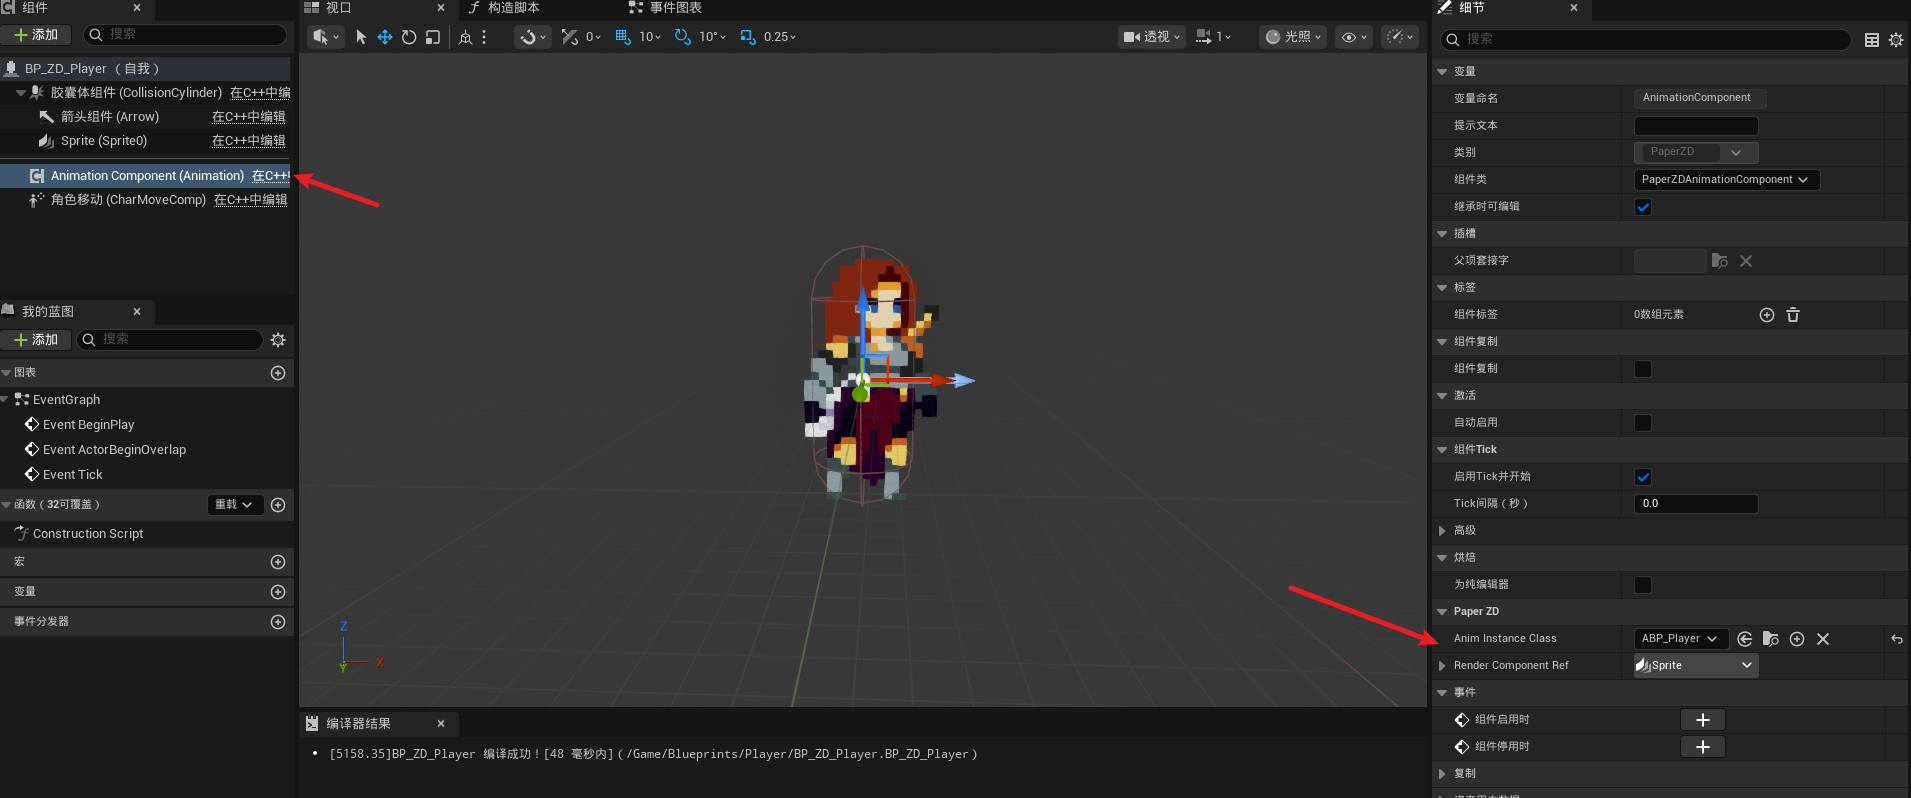This screenshot has height=798, width=1911.
Task: Add event for 组件启用时 with plus button
Action: click(1703, 720)
